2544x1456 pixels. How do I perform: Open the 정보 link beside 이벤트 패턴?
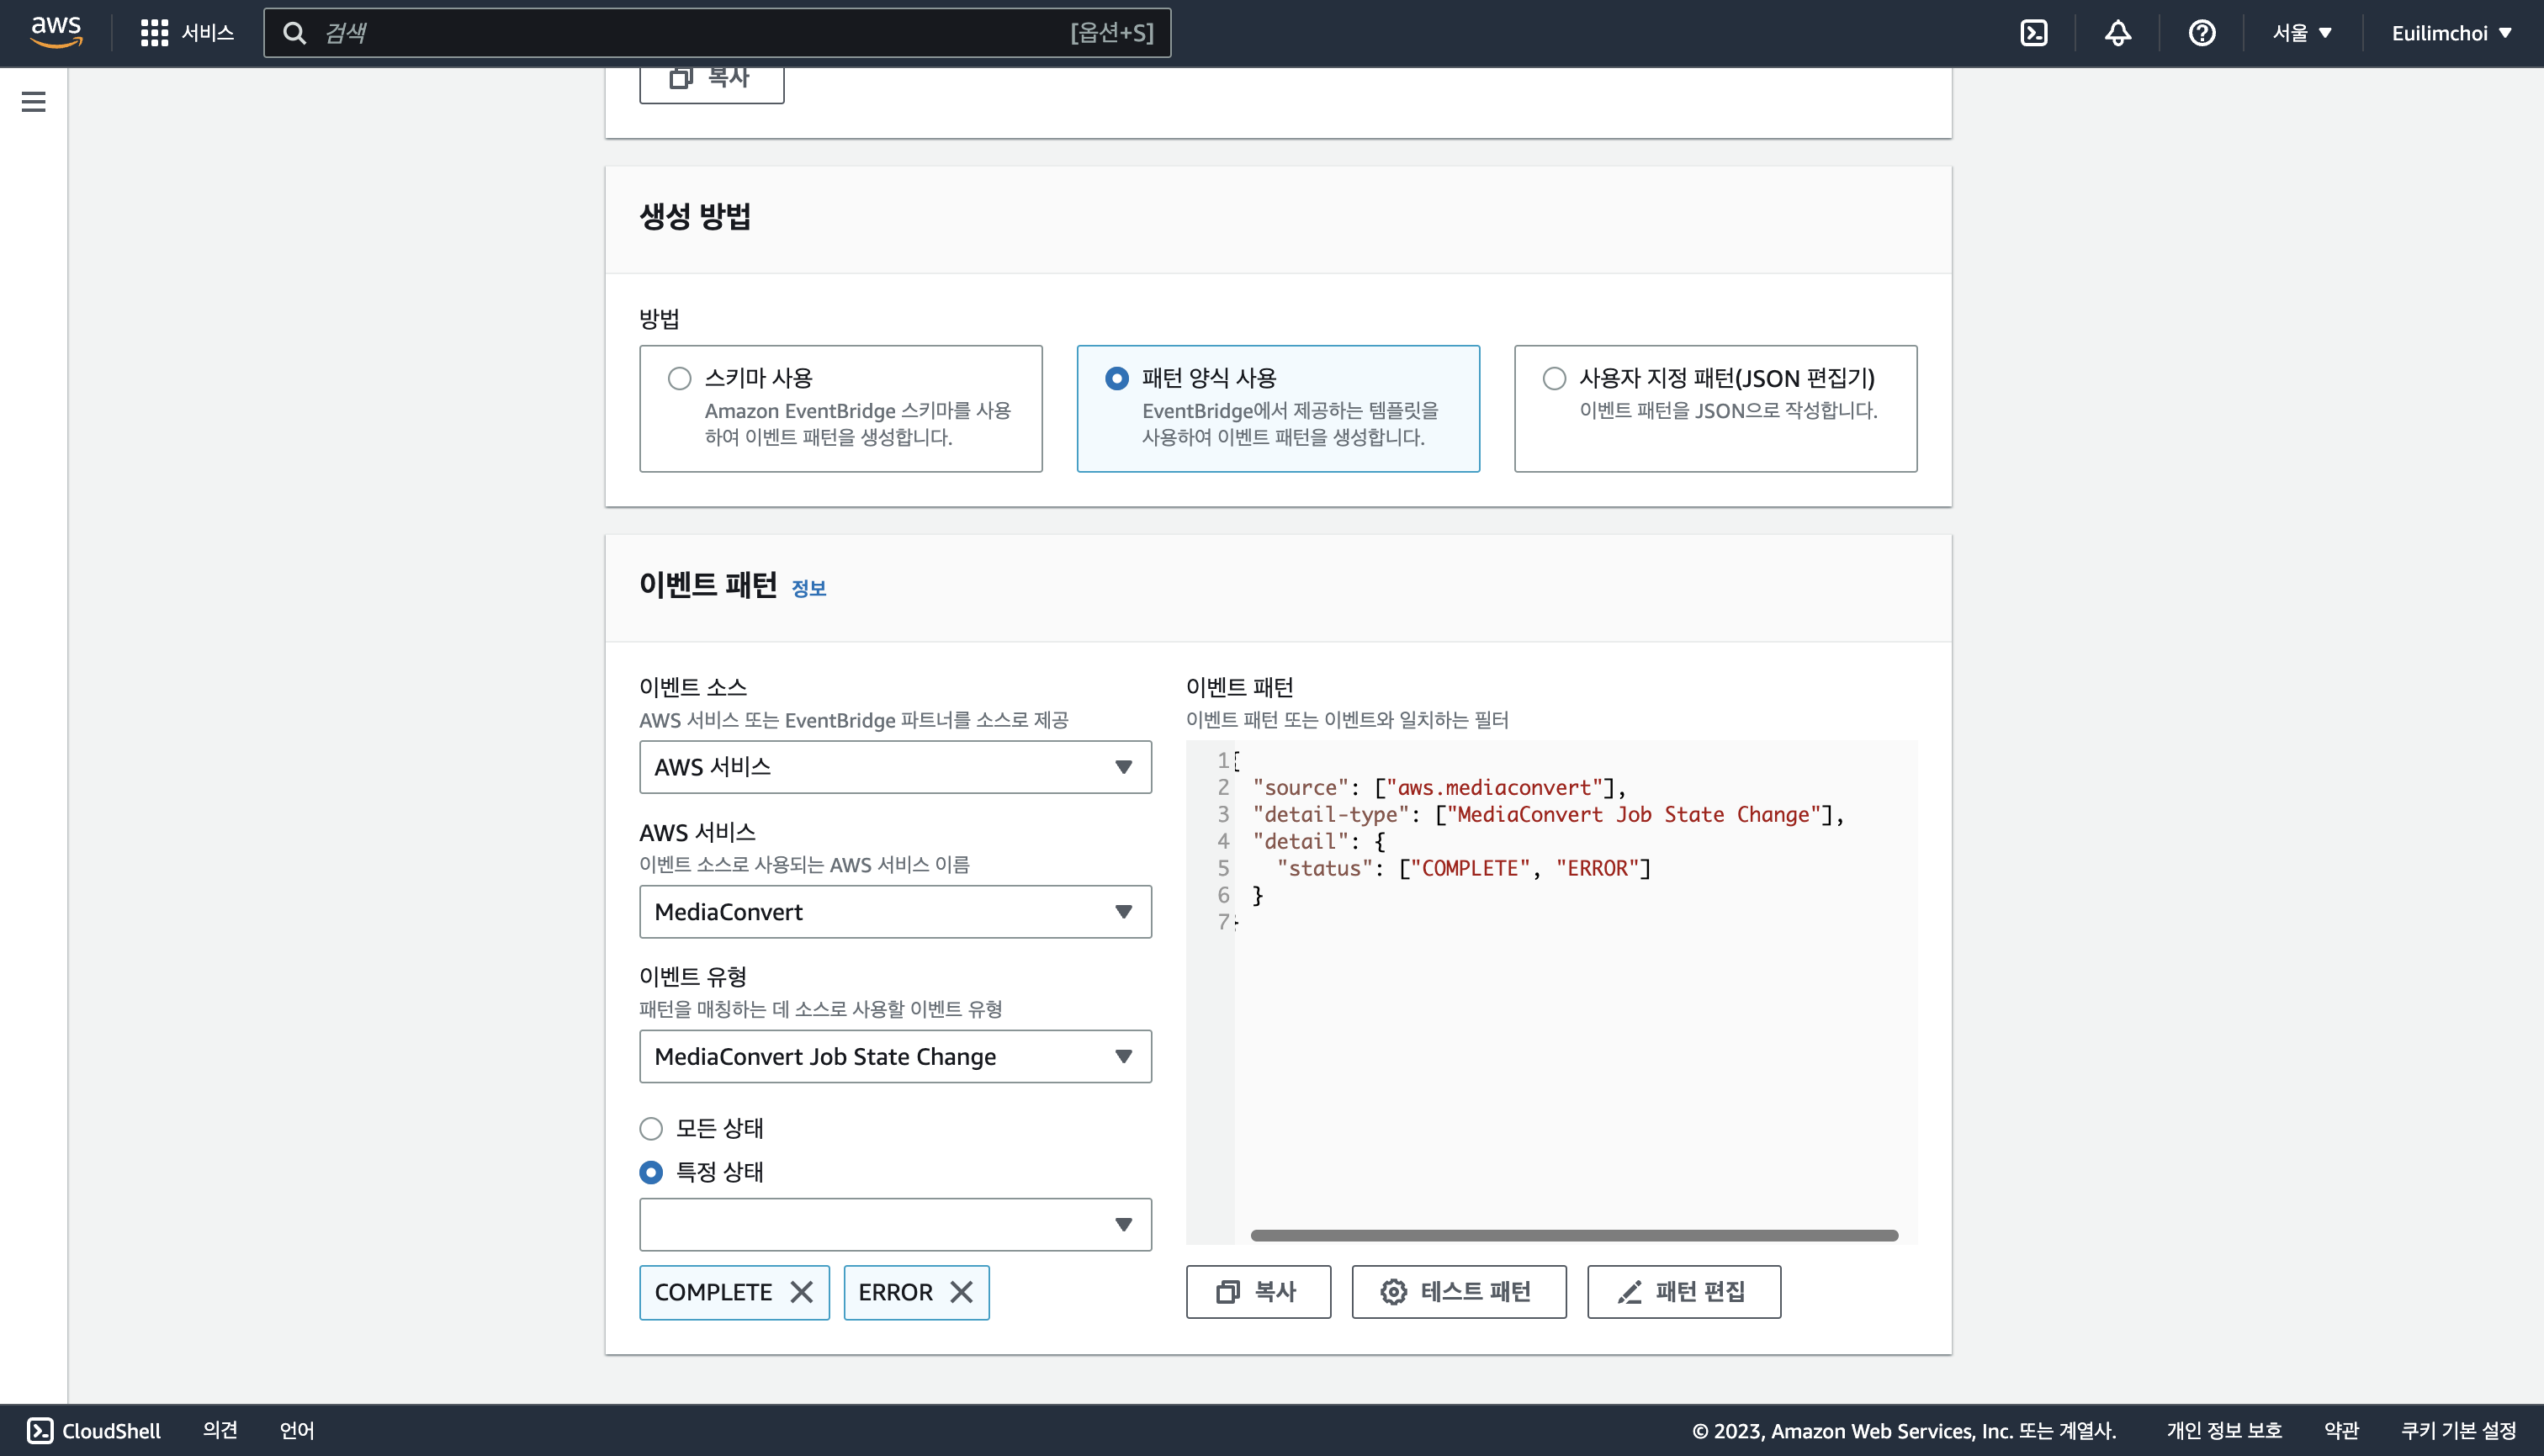point(809,588)
